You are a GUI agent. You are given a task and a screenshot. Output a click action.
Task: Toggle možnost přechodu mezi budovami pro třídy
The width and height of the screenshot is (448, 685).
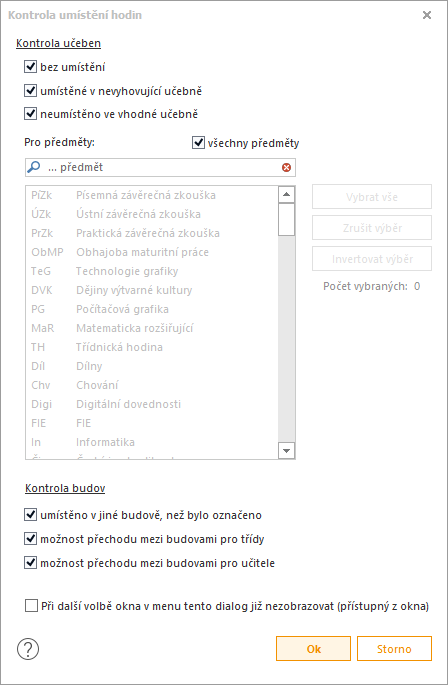click(30, 539)
